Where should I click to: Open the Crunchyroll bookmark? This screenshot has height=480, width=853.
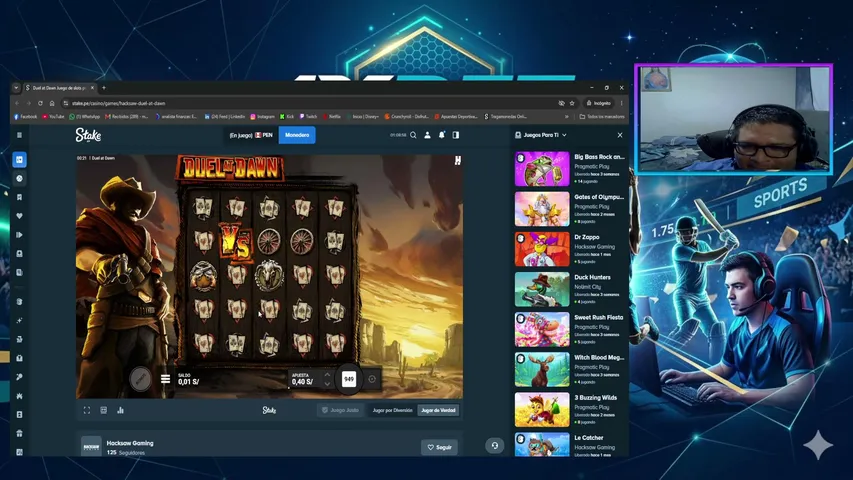[x=407, y=116]
